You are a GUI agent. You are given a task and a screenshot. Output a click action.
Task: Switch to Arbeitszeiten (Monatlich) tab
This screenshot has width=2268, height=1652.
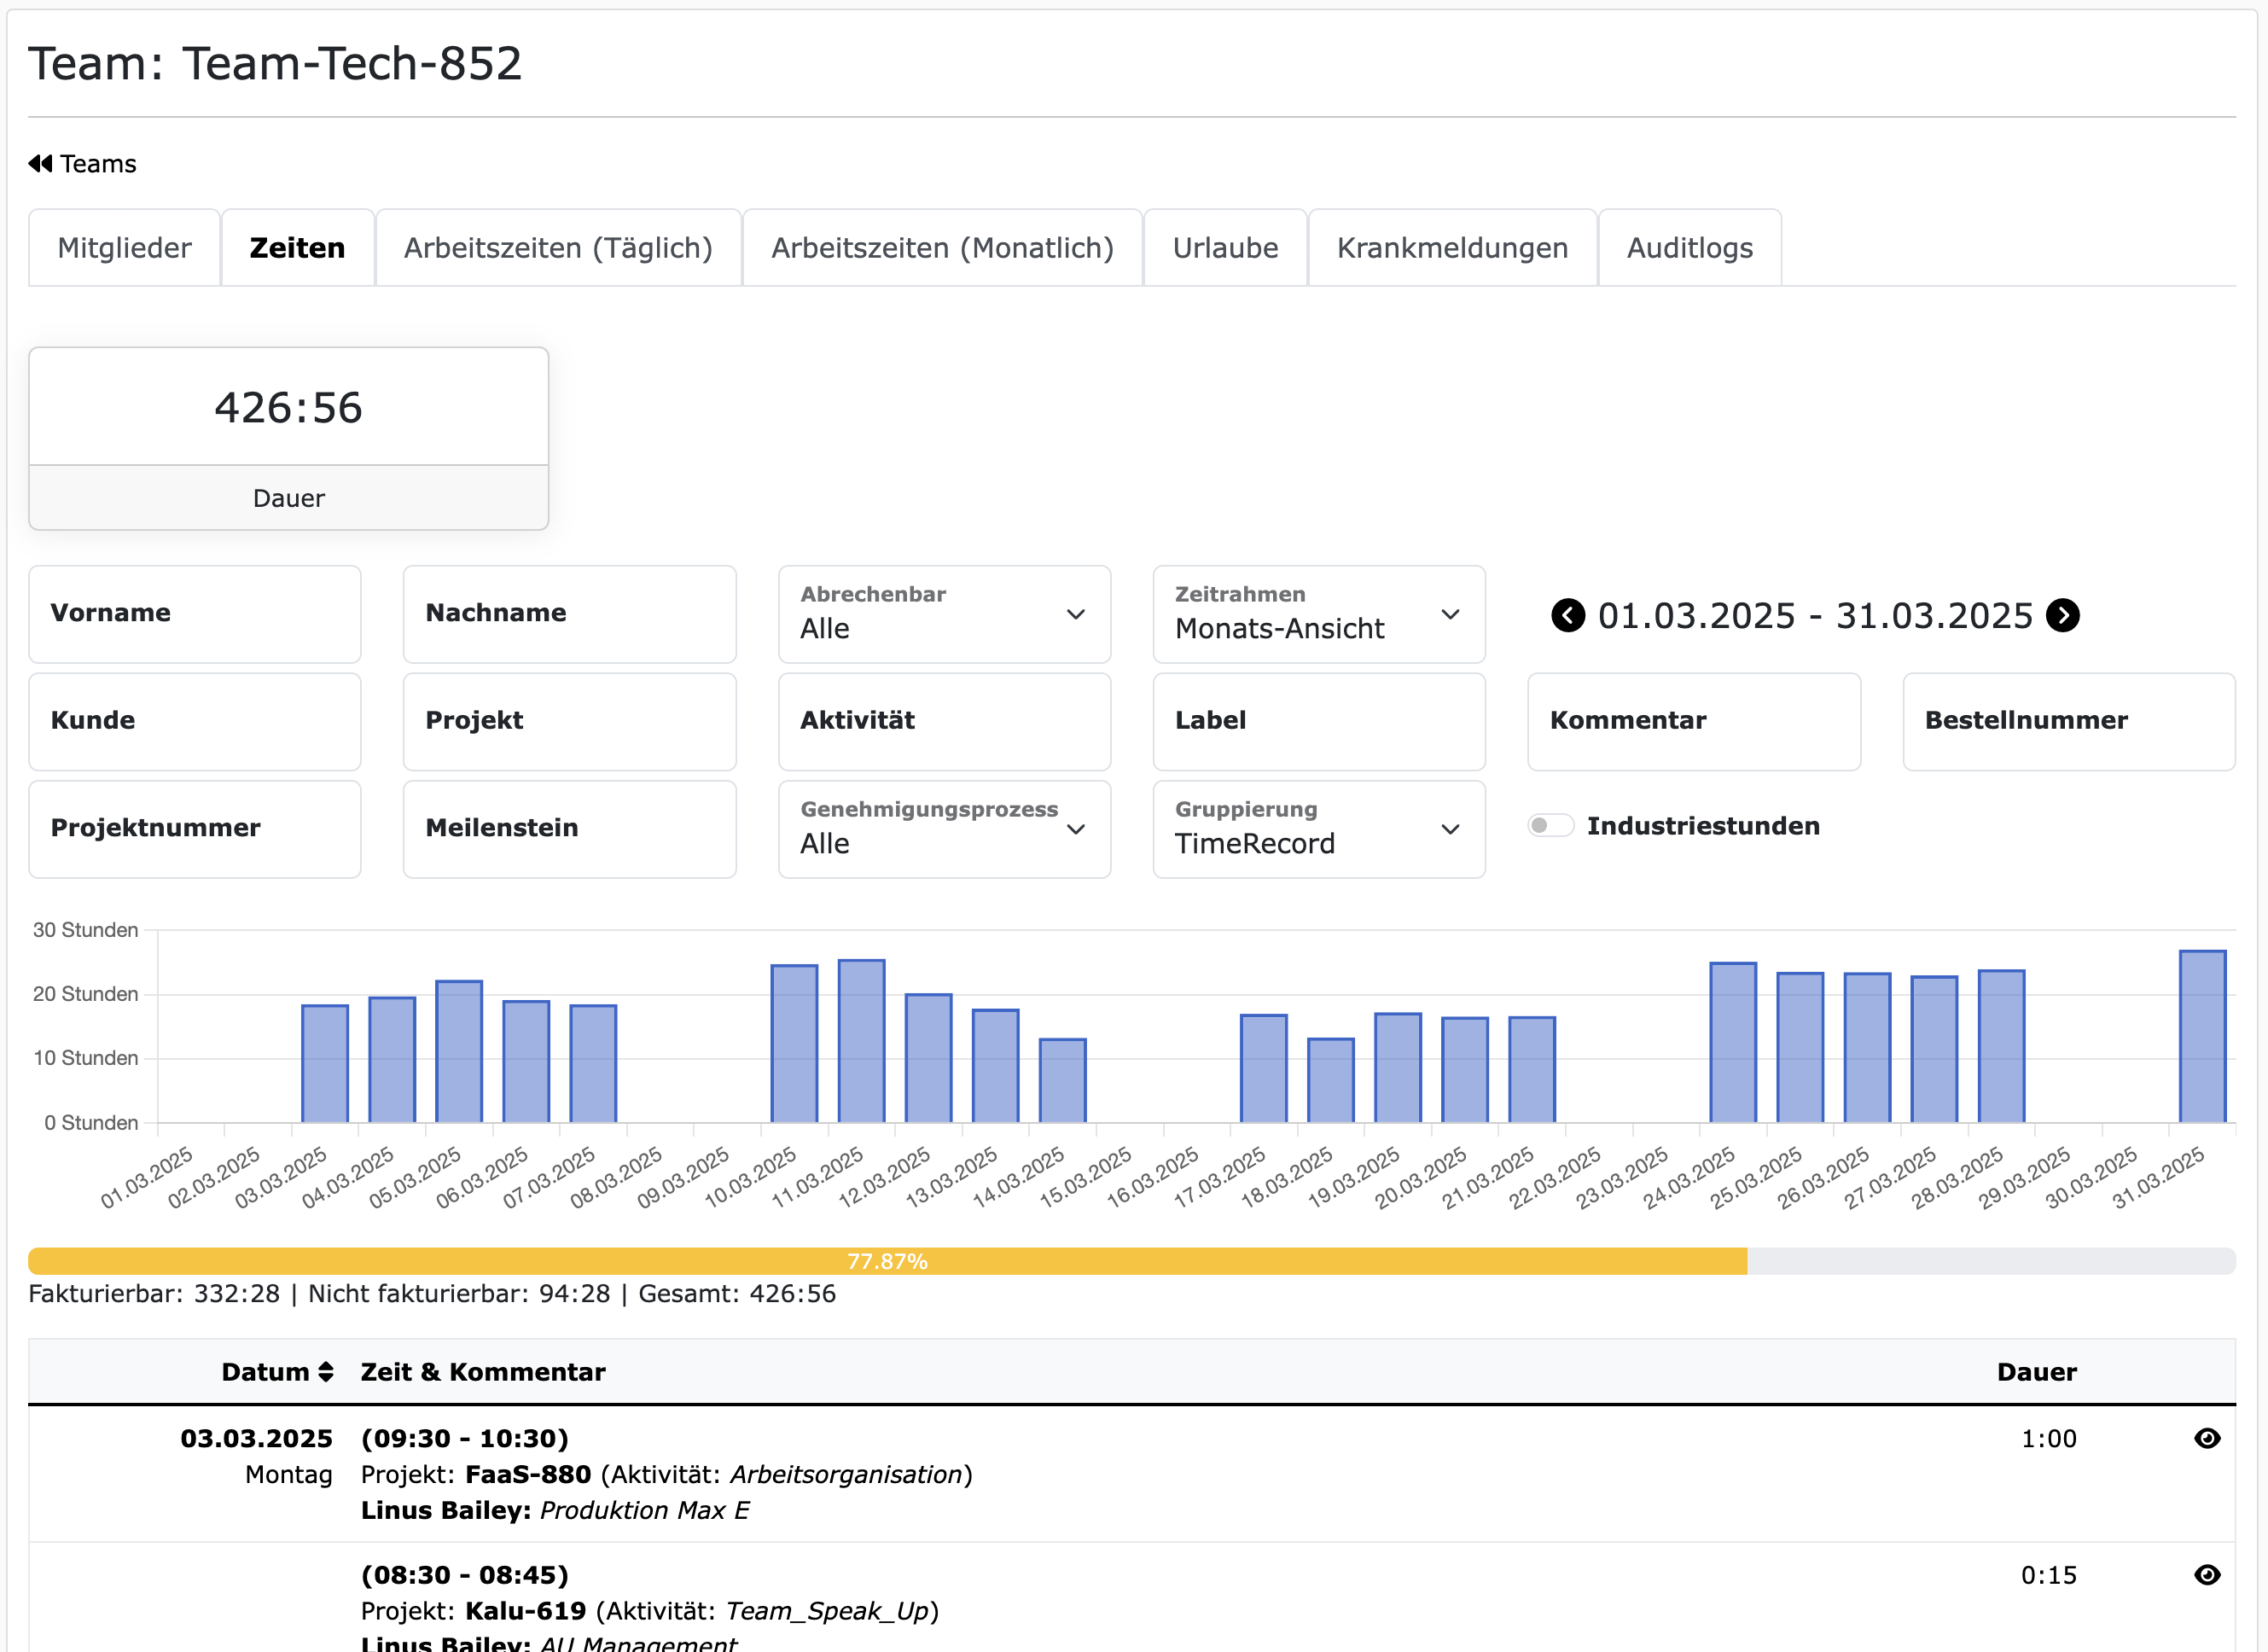pyautogui.click(x=942, y=247)
